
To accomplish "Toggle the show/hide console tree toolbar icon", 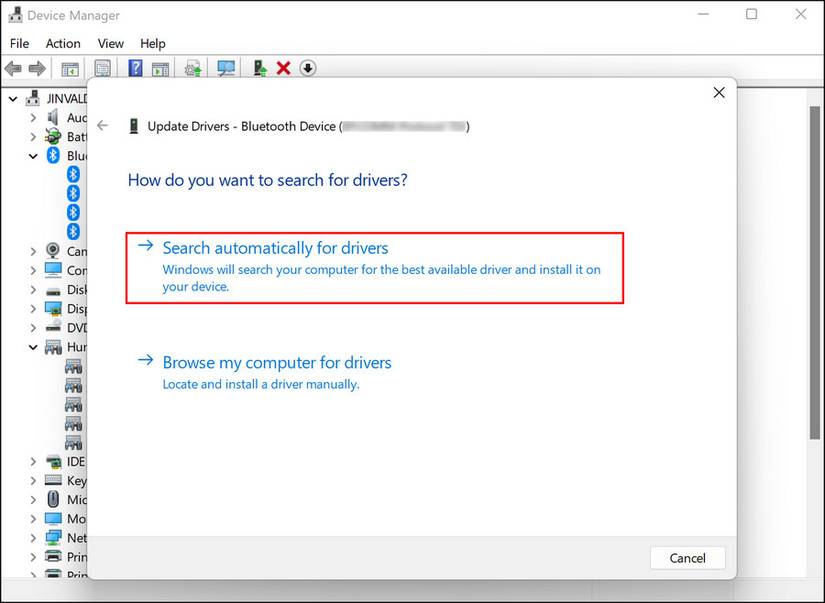I will click(70, 68).
